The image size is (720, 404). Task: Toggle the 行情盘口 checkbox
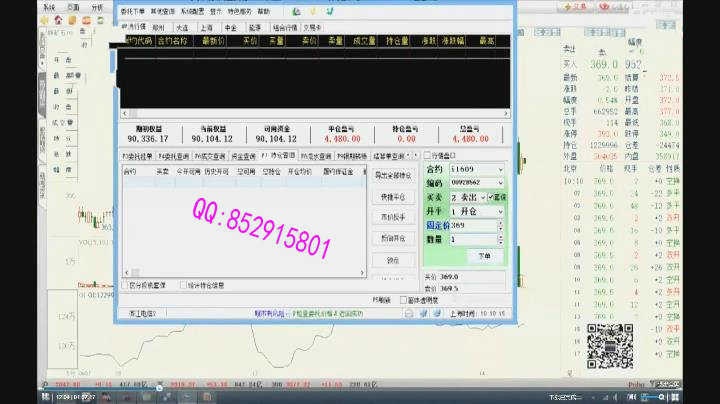427,156
